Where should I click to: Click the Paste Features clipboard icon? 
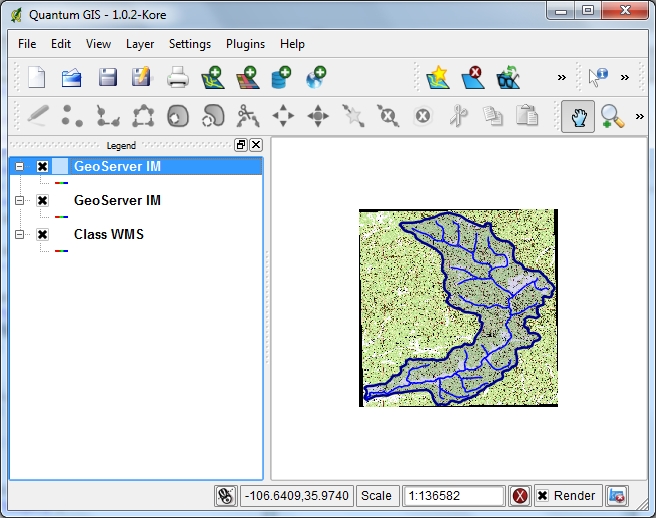click(x=527, y=115)
